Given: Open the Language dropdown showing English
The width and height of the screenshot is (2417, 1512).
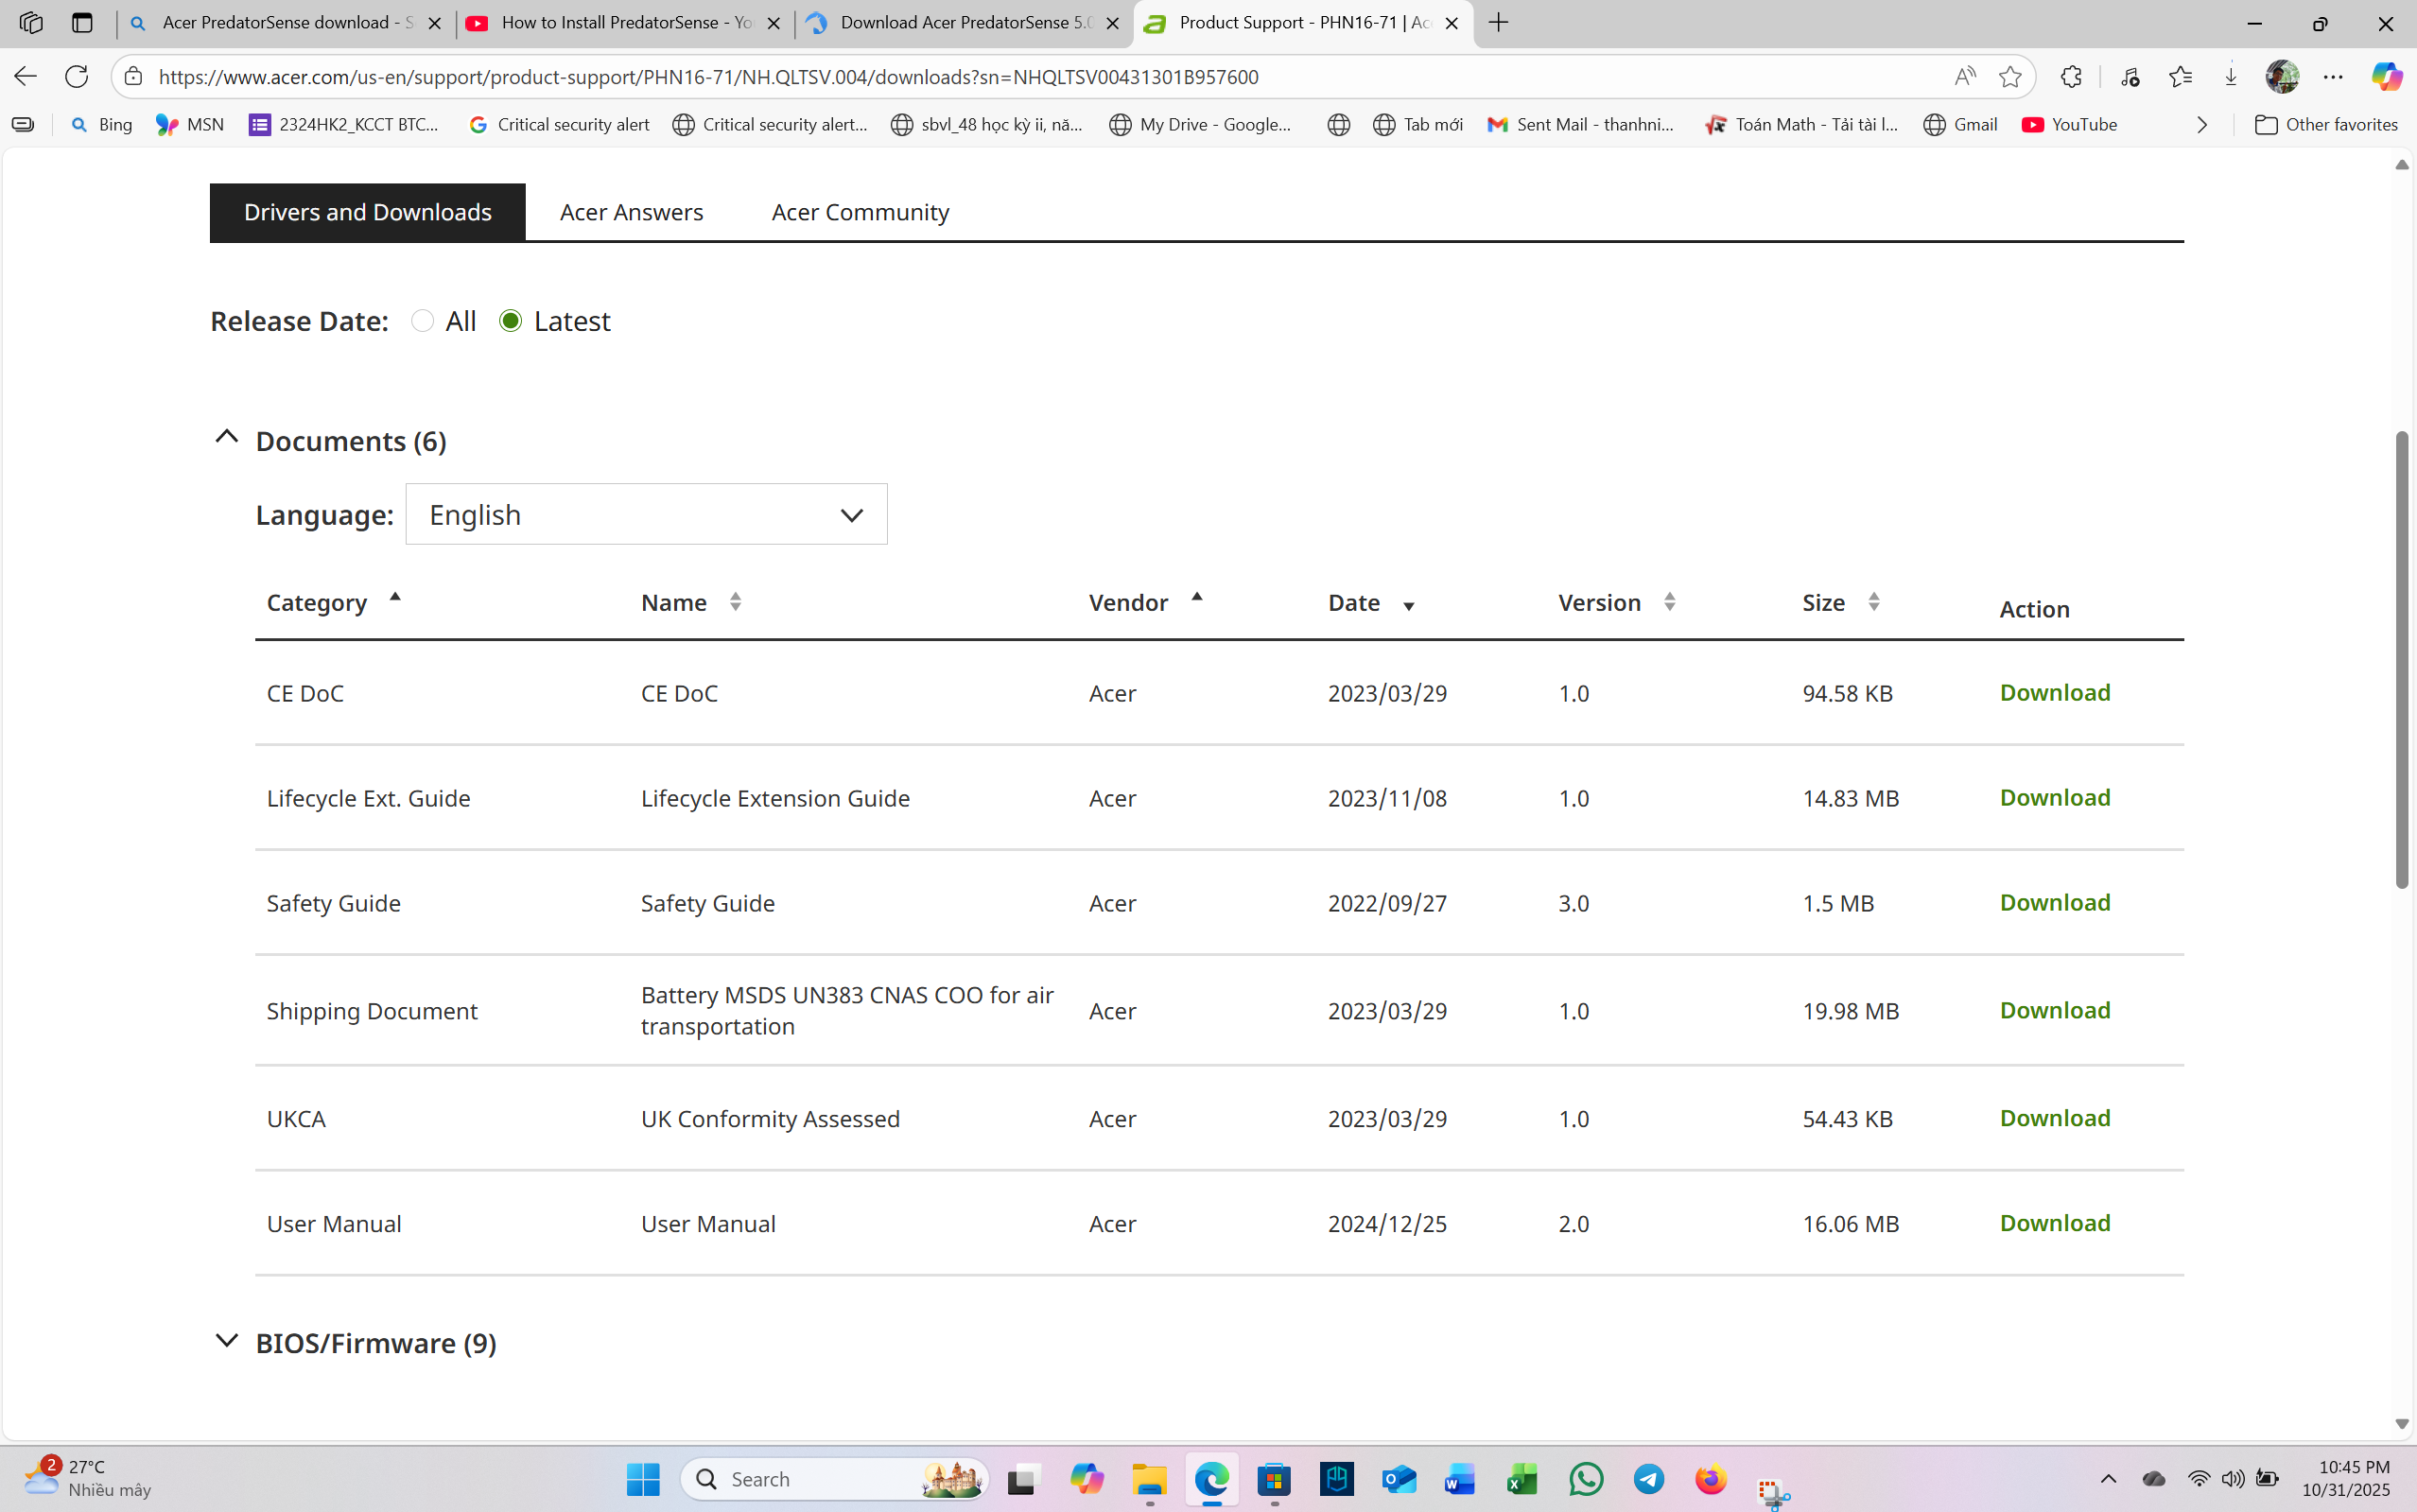Looking at the screenshot, I should (x=646, y=515).
